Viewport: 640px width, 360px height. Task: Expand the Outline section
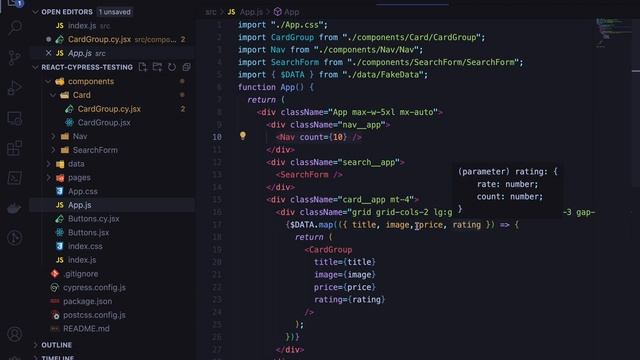click(x=36, y=345)
